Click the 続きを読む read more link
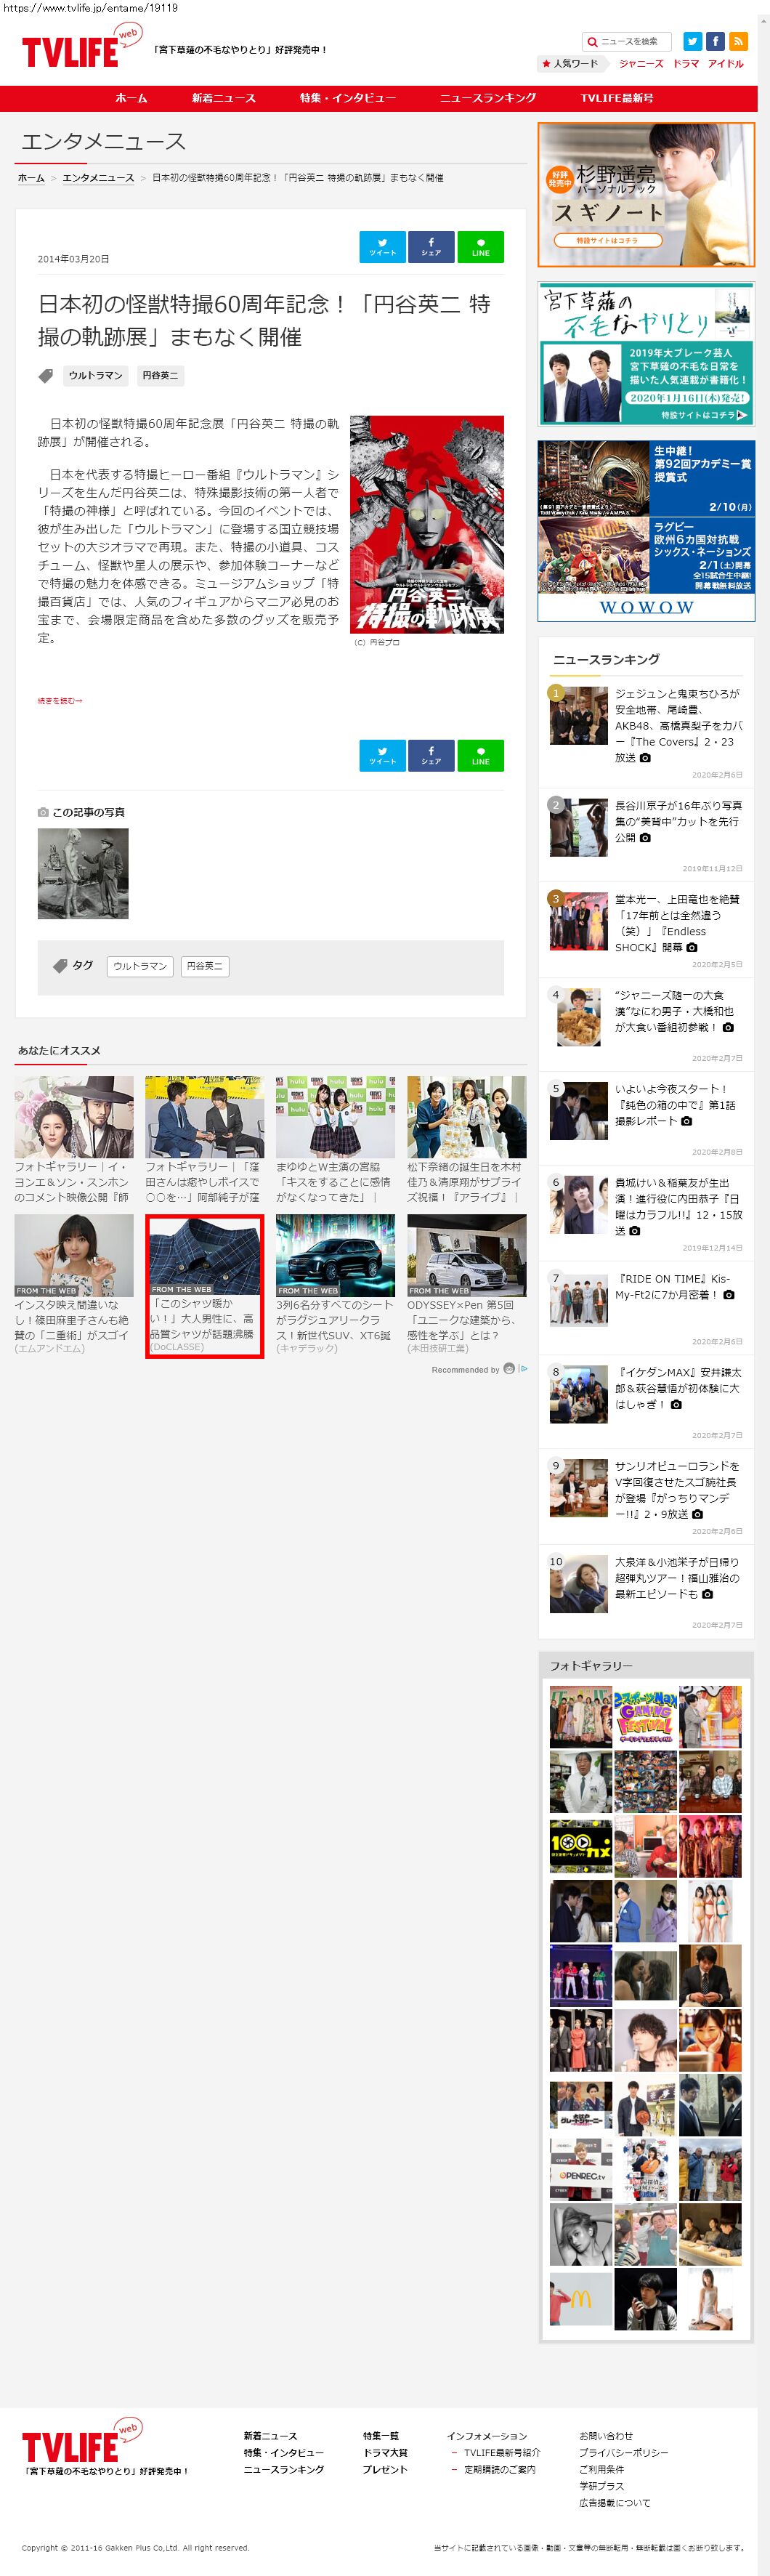This screenshot has height=2576, width=770. [60, 700]
